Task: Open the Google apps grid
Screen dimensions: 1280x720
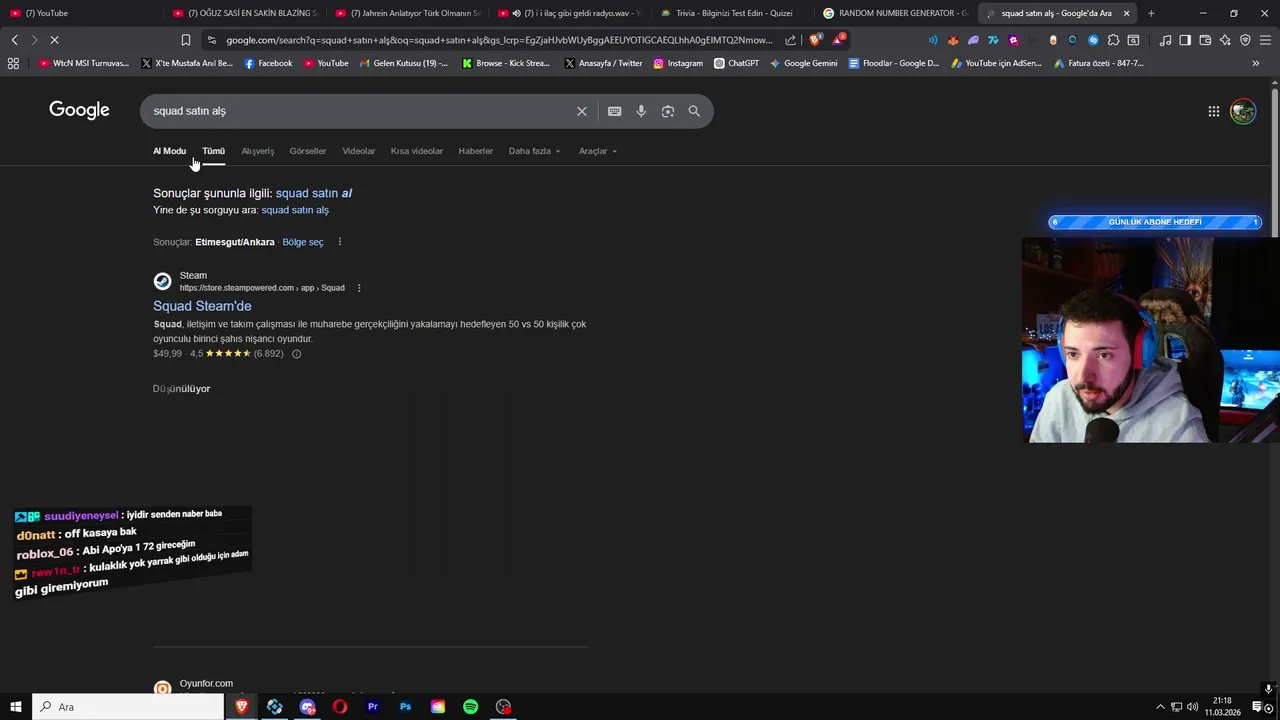Action: coord(1213,111)
